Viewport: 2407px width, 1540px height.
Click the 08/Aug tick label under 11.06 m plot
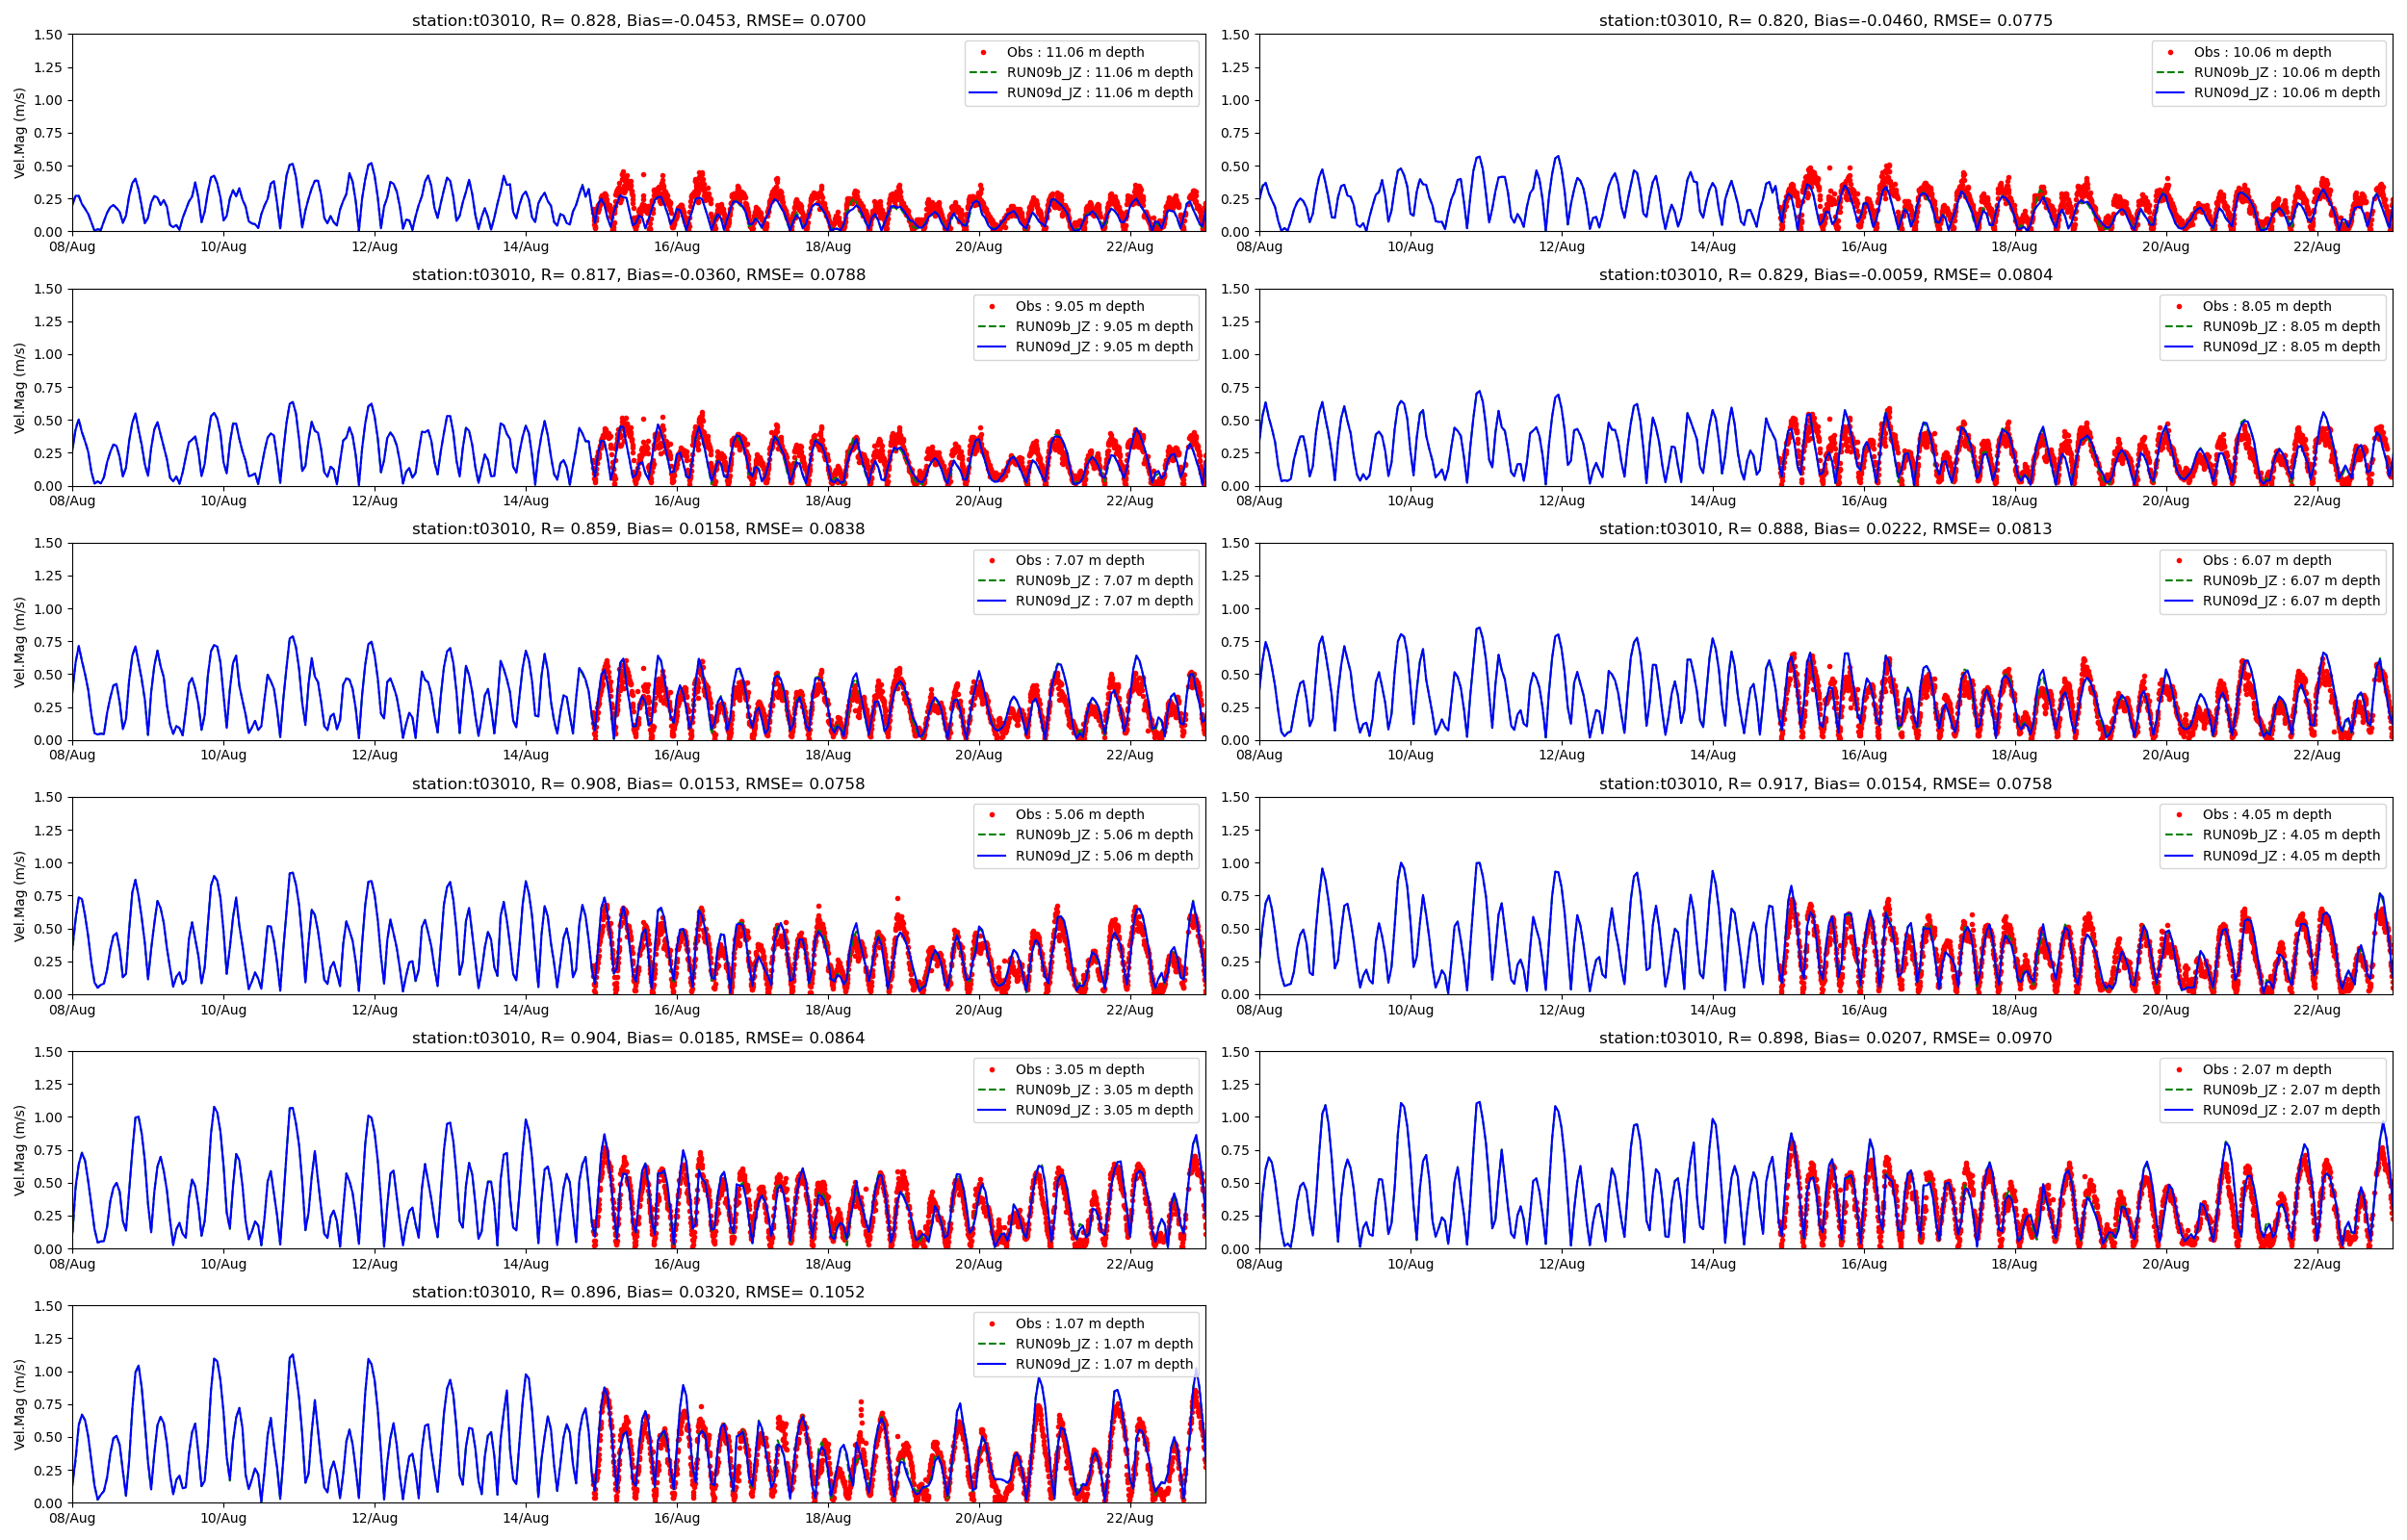(72, 246)
